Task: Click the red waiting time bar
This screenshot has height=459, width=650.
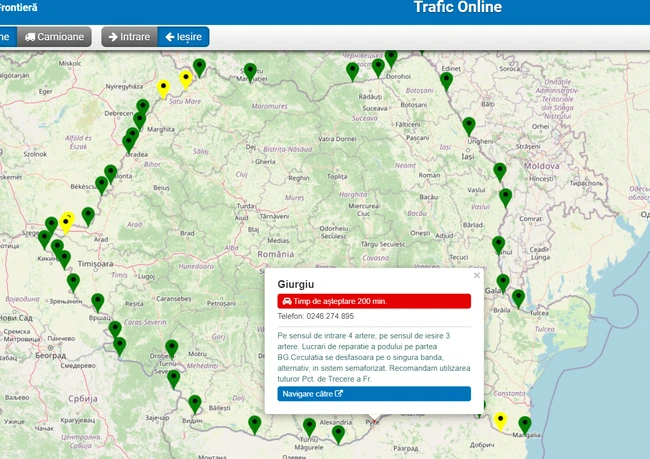Action: point(373,301)
